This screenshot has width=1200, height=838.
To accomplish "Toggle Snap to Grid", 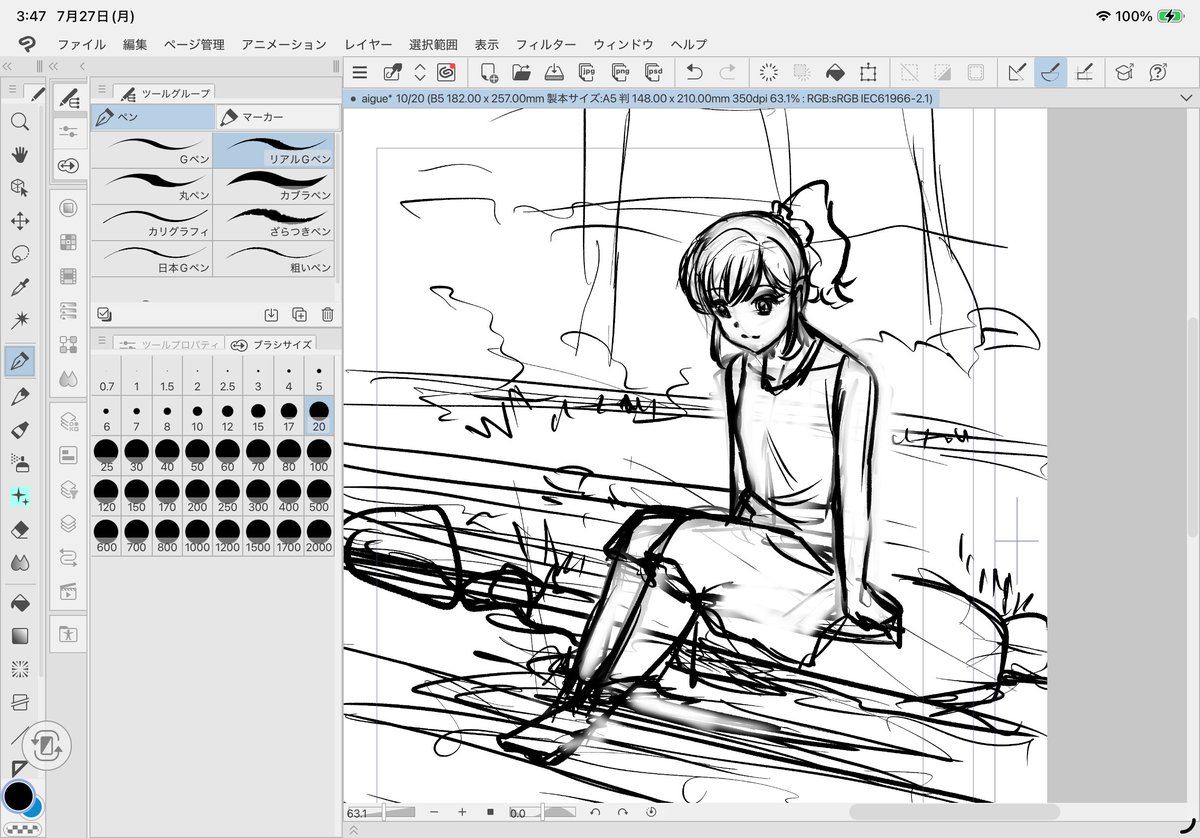I will (x=1084, y=72).
